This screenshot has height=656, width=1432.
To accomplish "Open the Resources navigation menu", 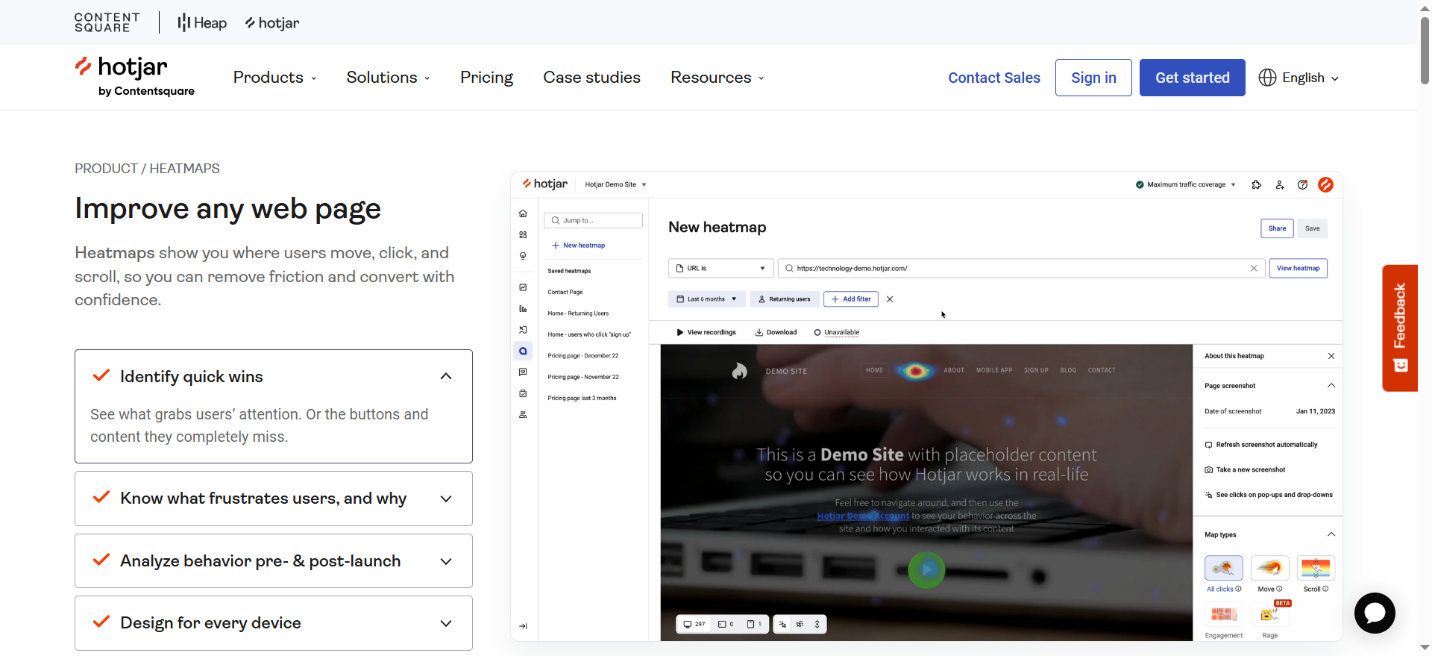I will (717, 78).
